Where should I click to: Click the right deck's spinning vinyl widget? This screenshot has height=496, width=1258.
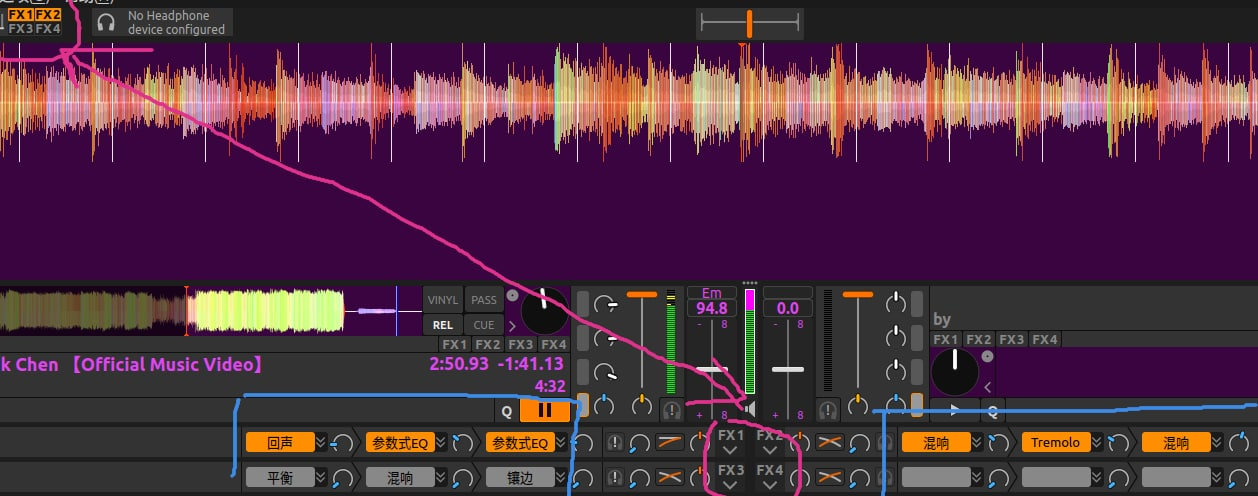[x=954, y=371]
